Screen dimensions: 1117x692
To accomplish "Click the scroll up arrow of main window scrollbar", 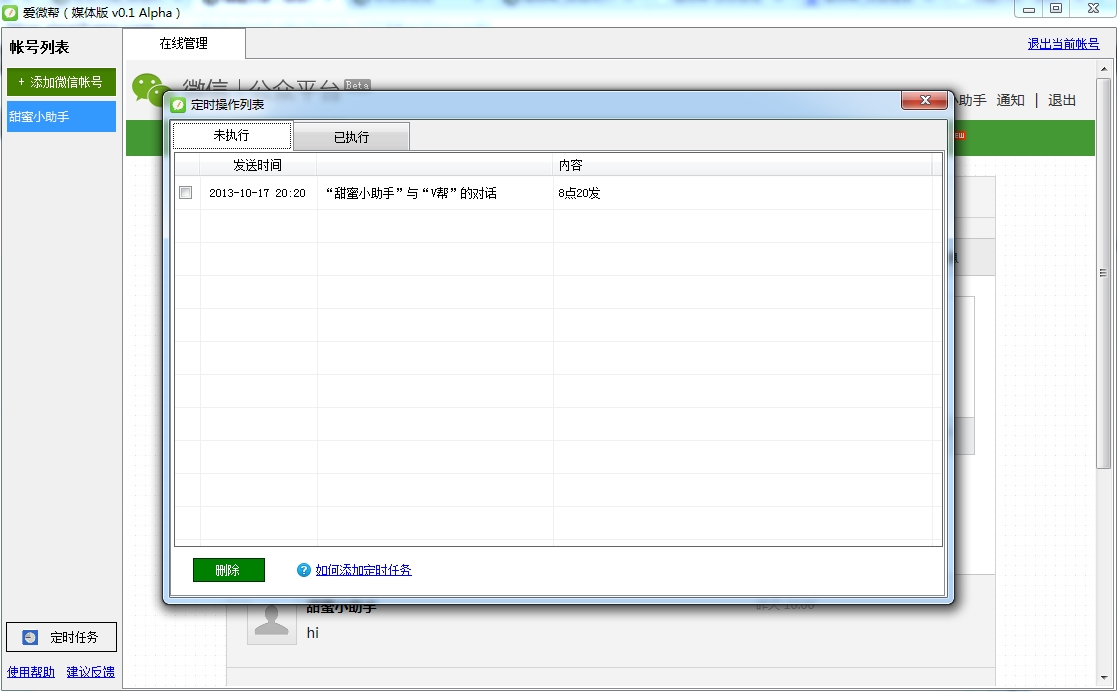I will click(1103, 69).
